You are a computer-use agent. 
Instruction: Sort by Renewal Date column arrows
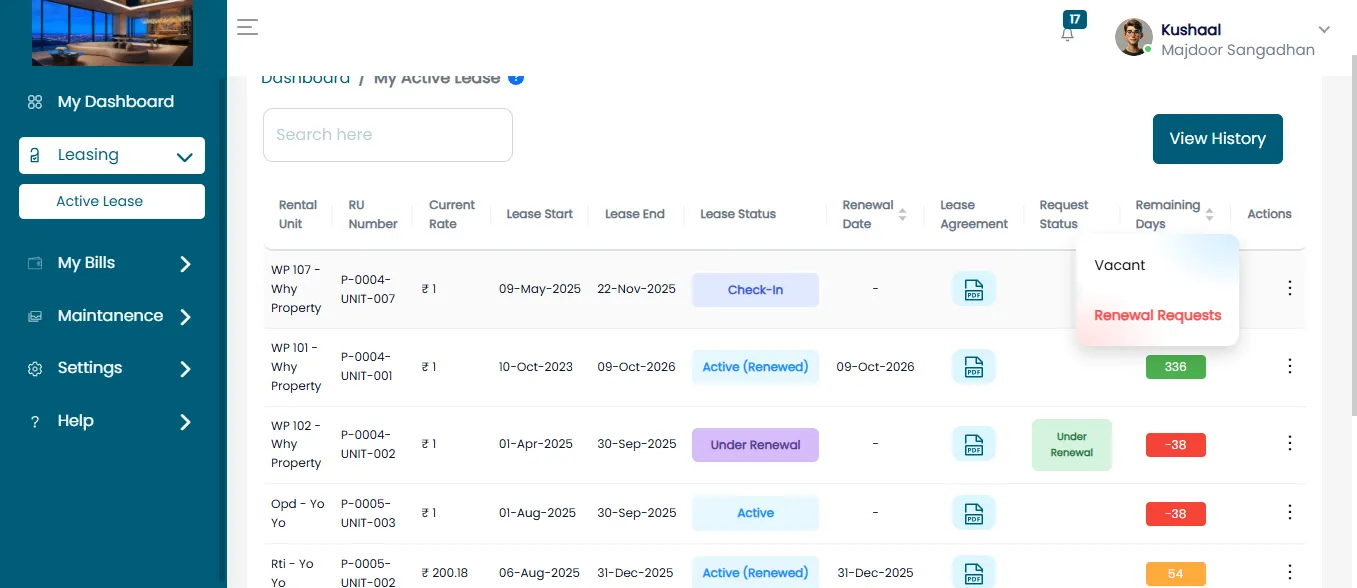tap(903, 214)
